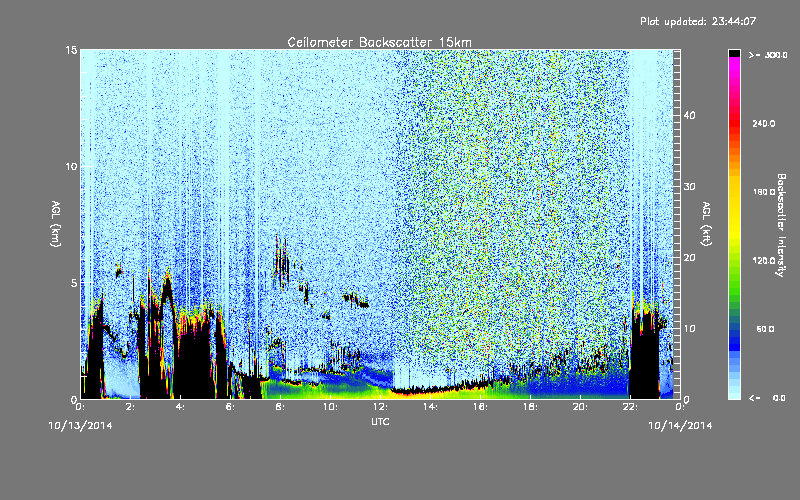Click the black cloud mass near 22:30 UTC
Viewport: 800px width, 500px height.
pos(644,355)
